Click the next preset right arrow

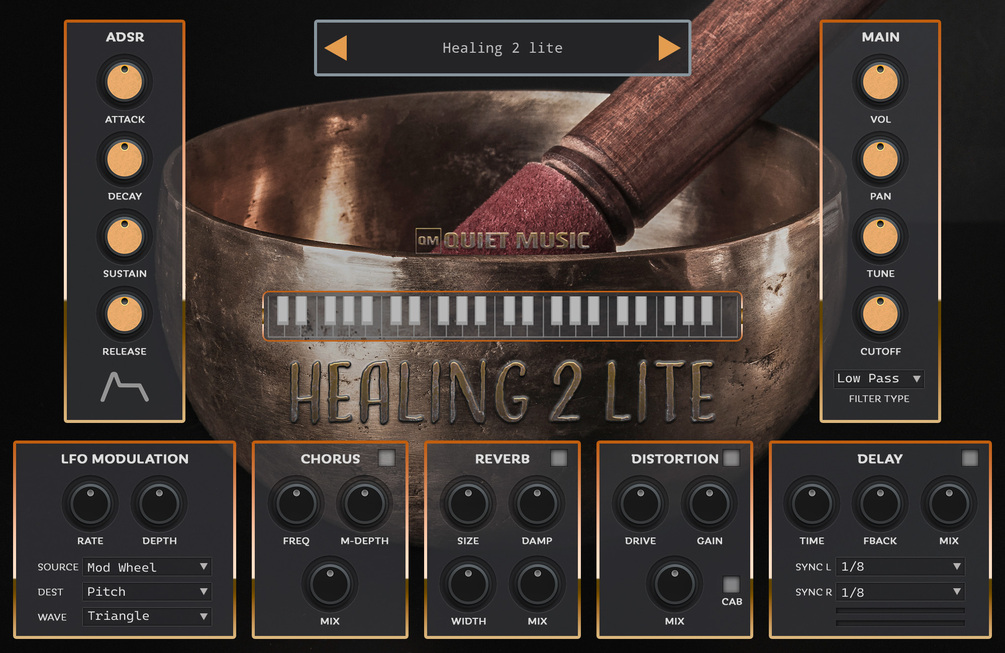(669, 48)
